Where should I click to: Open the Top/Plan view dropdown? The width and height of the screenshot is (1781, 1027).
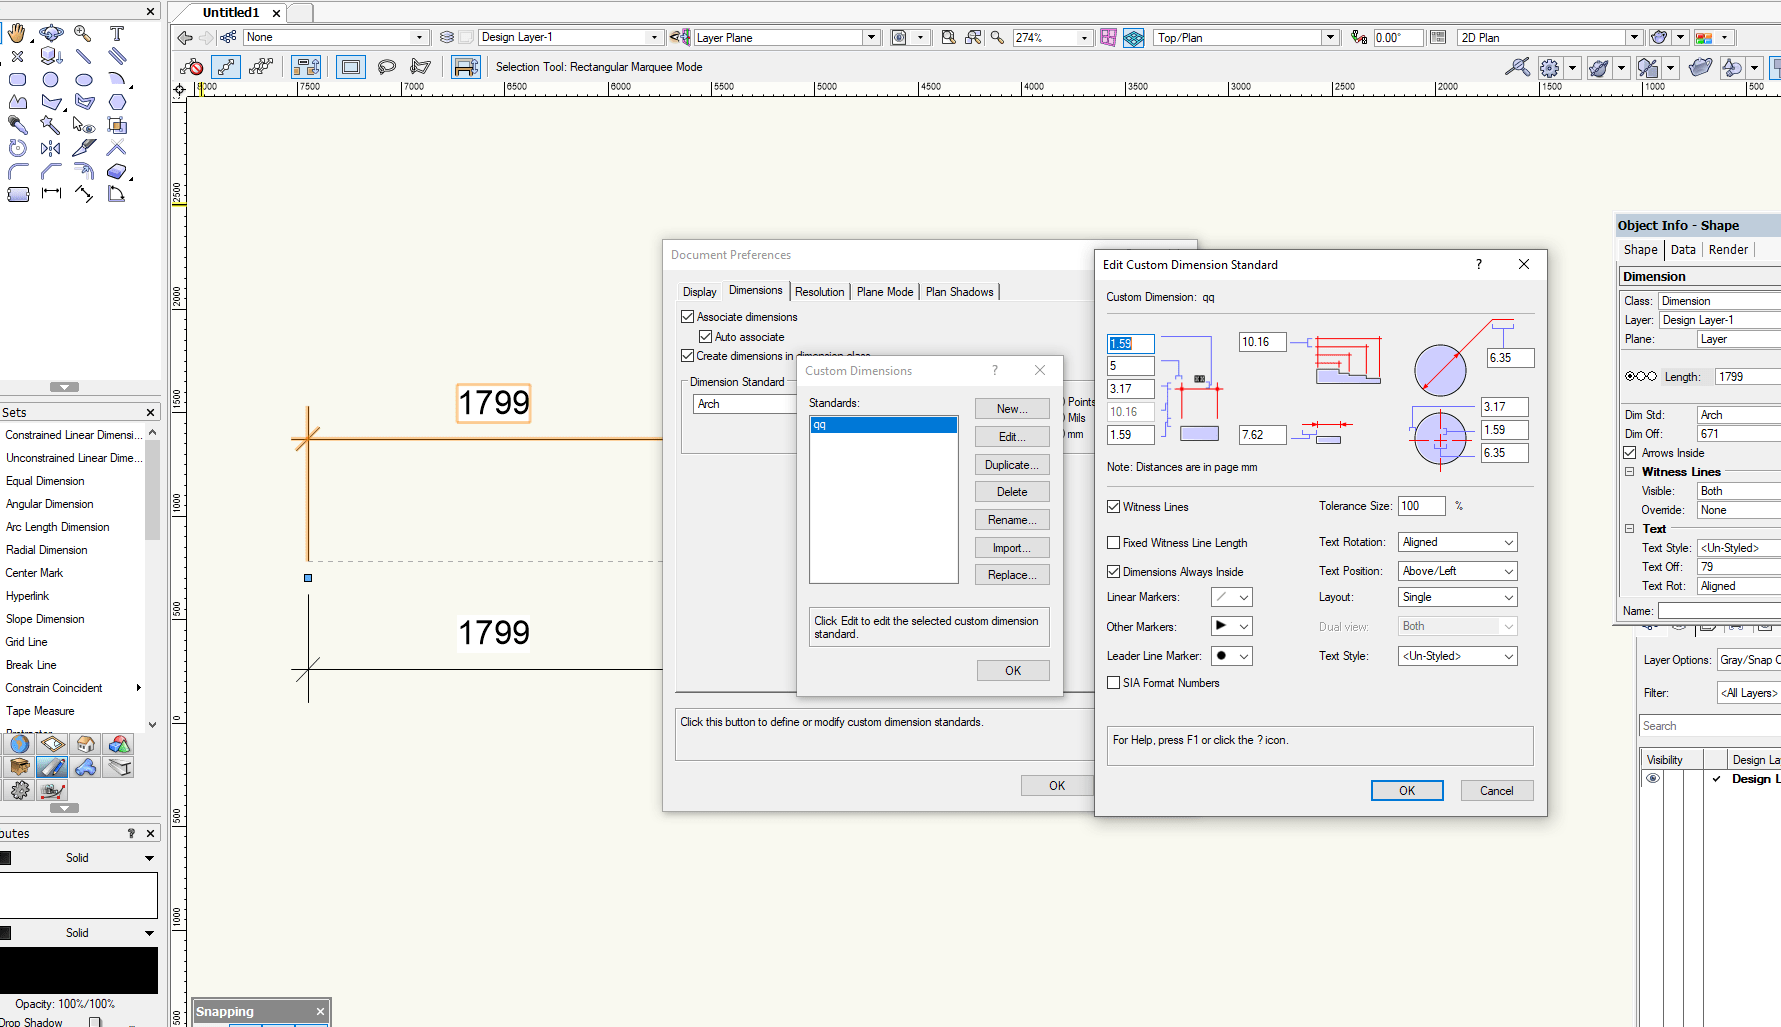1330,37
